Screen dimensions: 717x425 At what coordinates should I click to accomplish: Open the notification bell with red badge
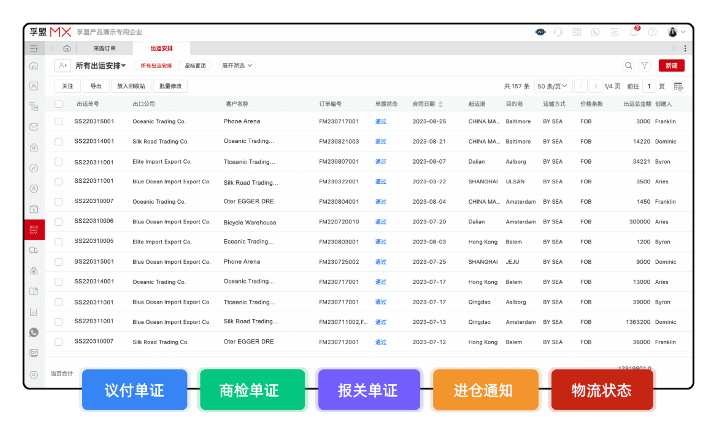(633, 32)
